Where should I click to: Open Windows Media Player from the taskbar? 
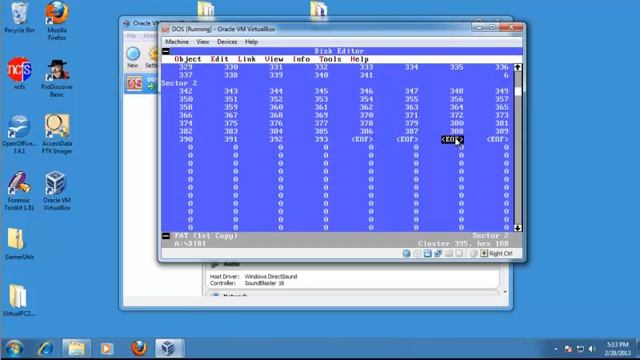107,349
